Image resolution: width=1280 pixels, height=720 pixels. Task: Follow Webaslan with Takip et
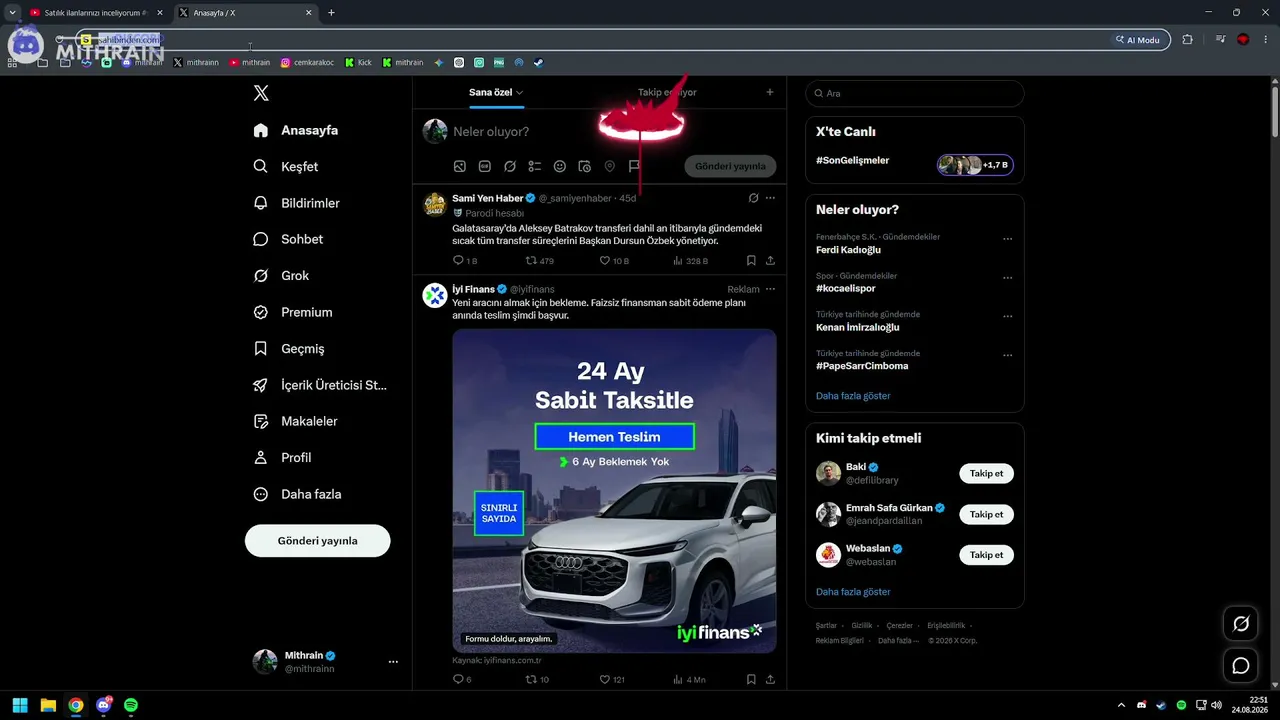click(x=986, y=555)
